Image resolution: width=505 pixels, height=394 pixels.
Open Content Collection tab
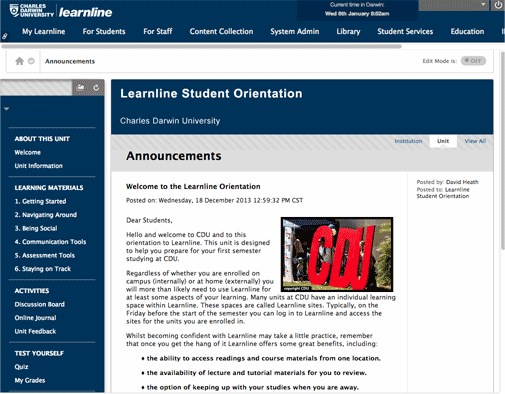(x=221, y=31)
